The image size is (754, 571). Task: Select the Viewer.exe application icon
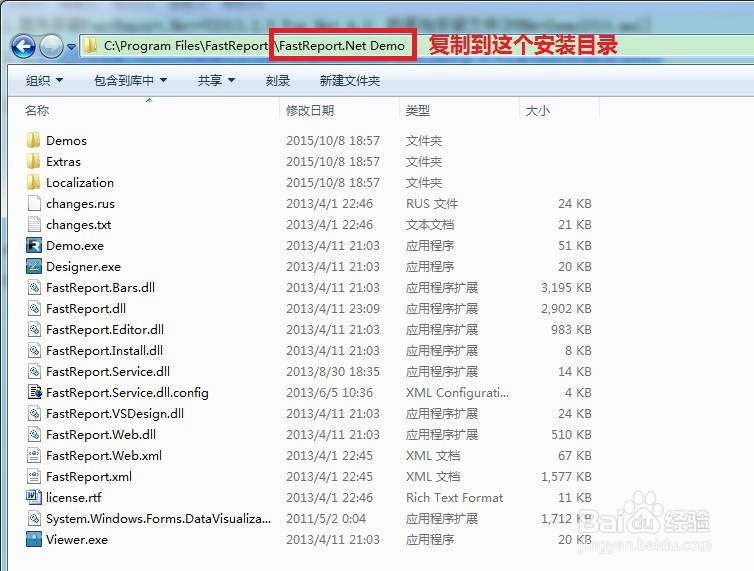point(34,540)
